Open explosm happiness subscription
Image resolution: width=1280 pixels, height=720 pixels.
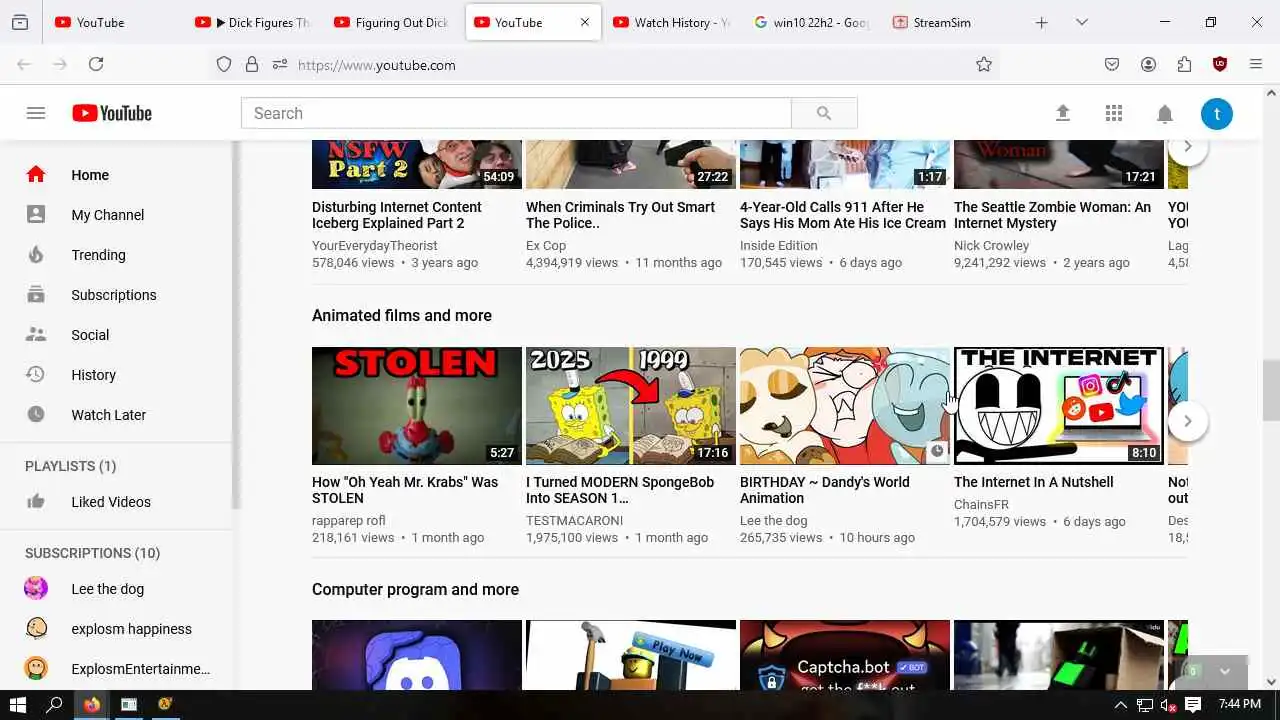(x=116, y=629)
